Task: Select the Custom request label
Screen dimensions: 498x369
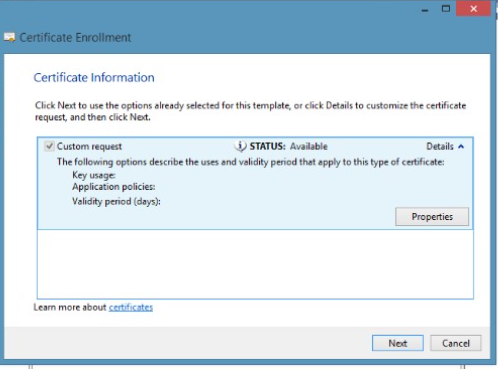Action: [x=89, y=146]
